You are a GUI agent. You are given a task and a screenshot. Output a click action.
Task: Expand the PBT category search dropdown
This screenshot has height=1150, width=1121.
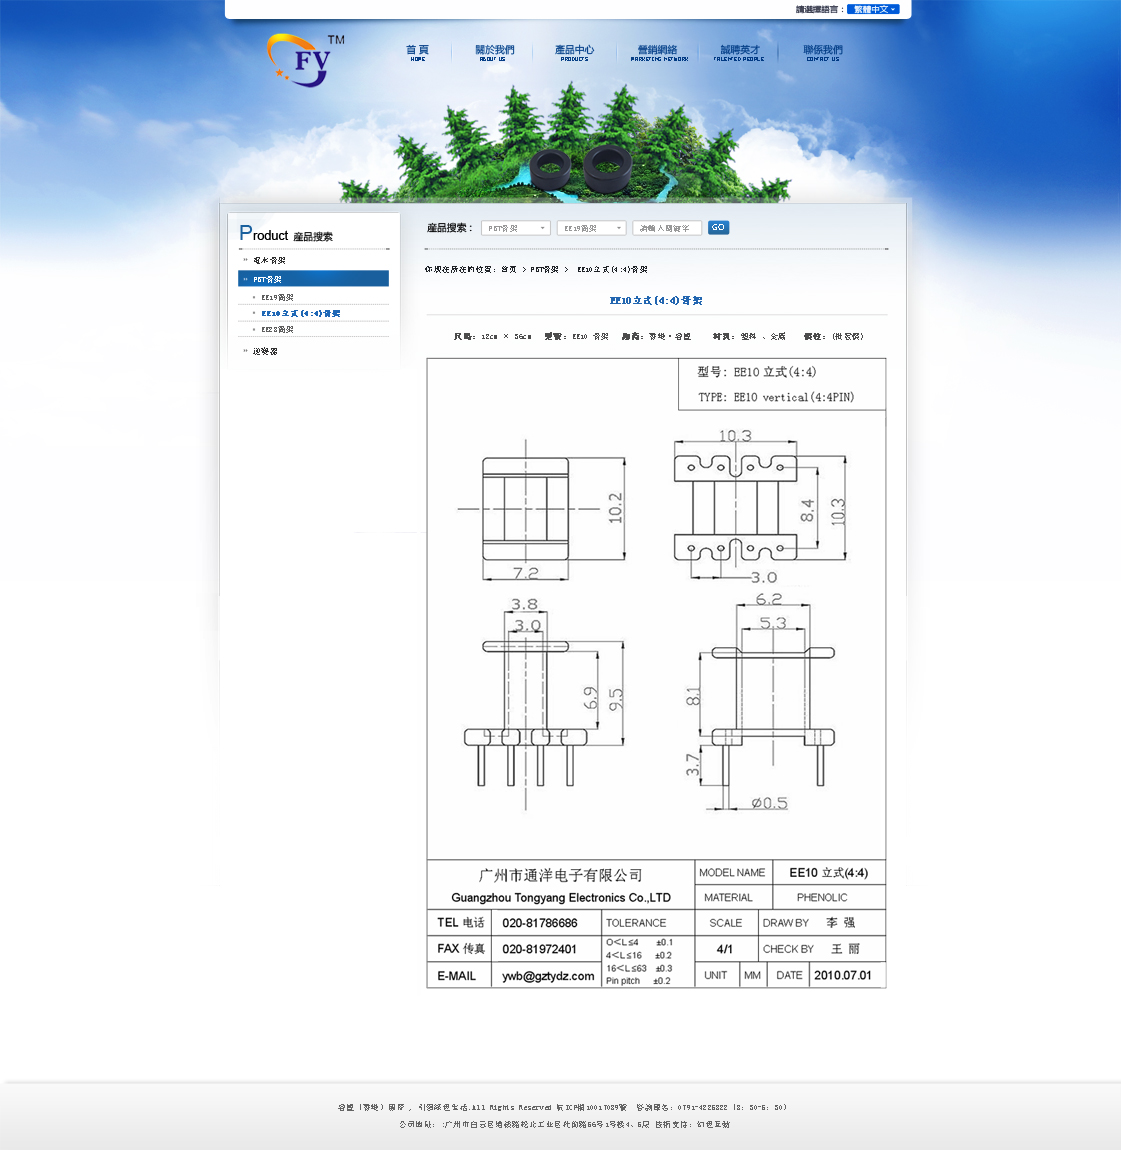coord(516,228)
